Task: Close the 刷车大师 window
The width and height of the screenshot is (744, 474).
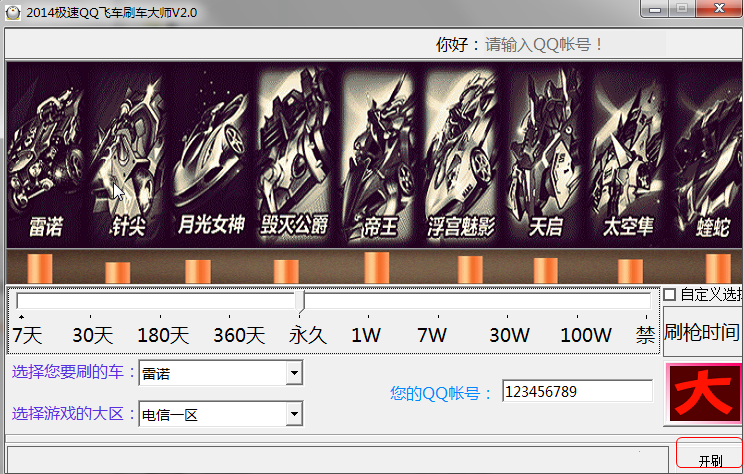Action: point(720,9)
